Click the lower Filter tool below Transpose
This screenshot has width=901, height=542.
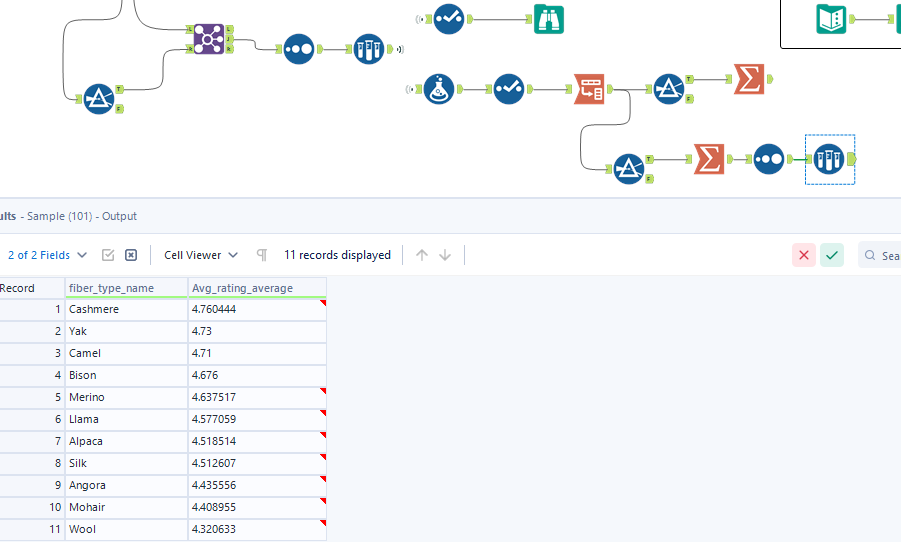[x=629, y=169]
